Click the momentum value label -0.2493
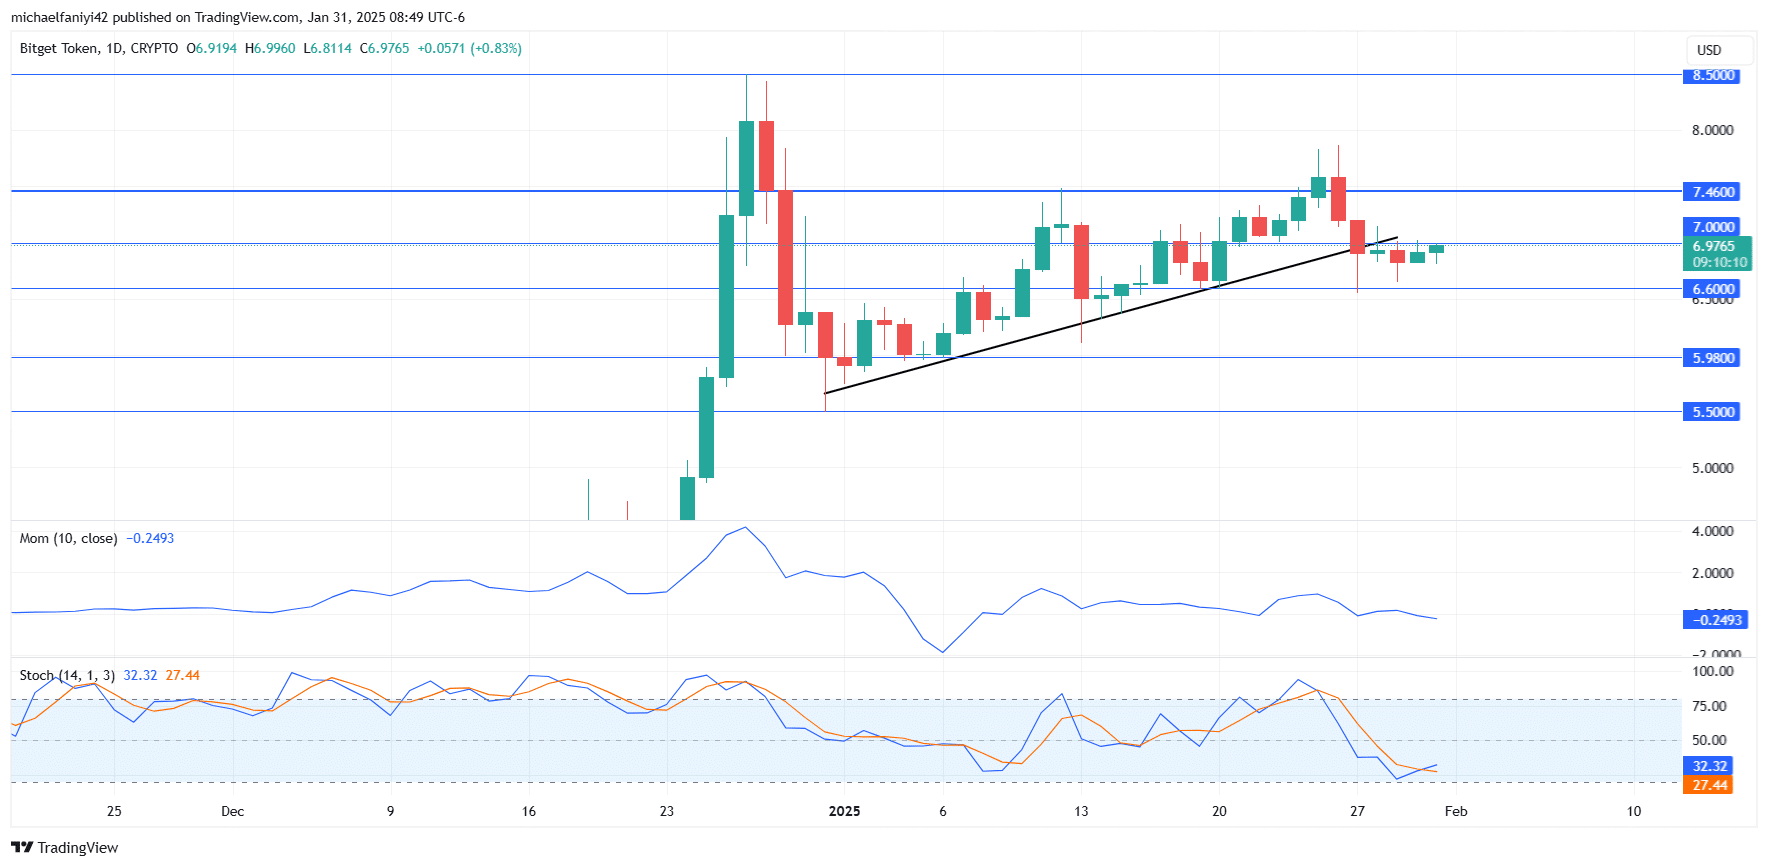Viewport: 1768px width, 867px height. [x=1716, y=620]
